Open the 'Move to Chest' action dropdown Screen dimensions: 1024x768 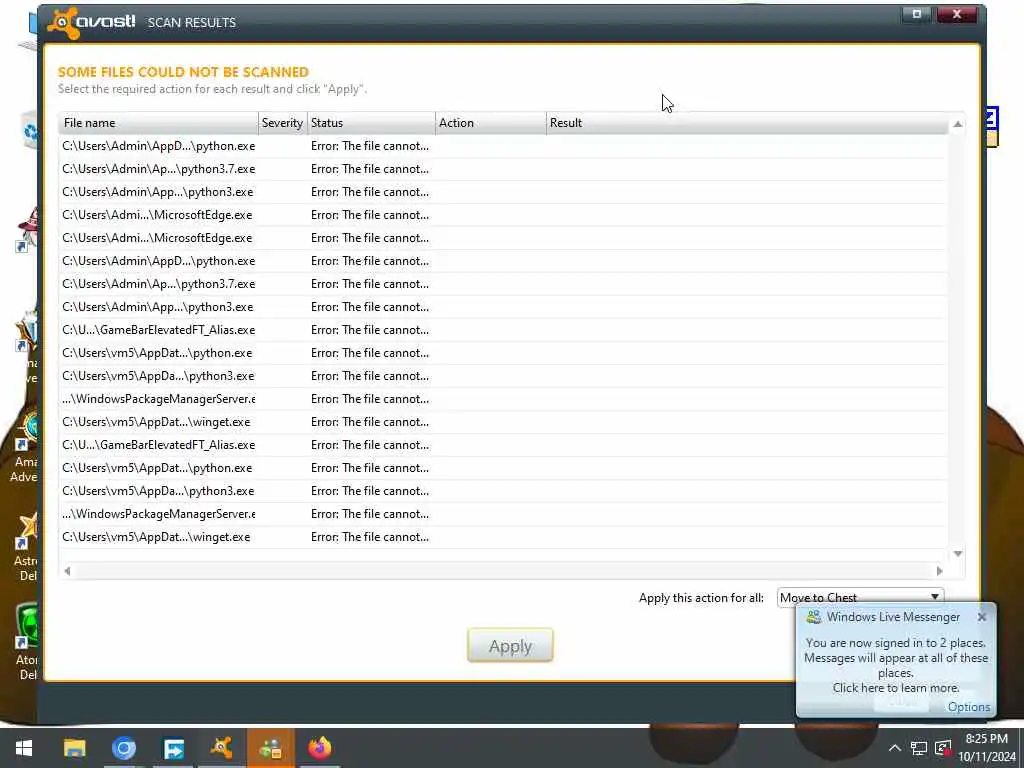point(860,597)
